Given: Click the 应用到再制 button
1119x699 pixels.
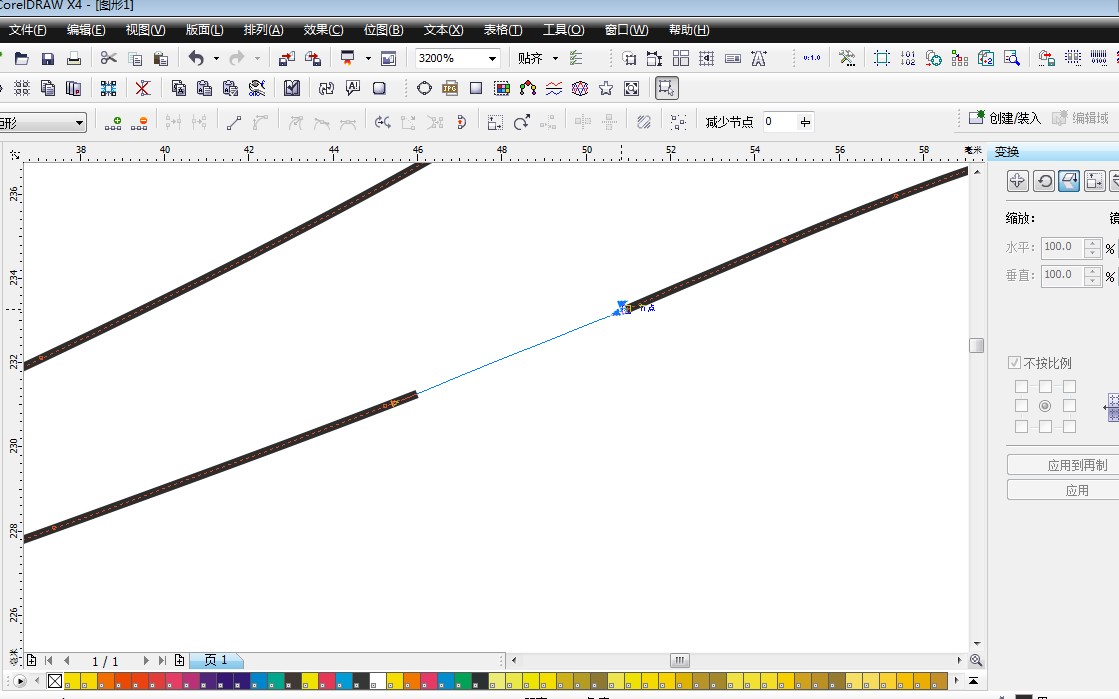Looking at the screenshot, I should (x=1063, y=465).
